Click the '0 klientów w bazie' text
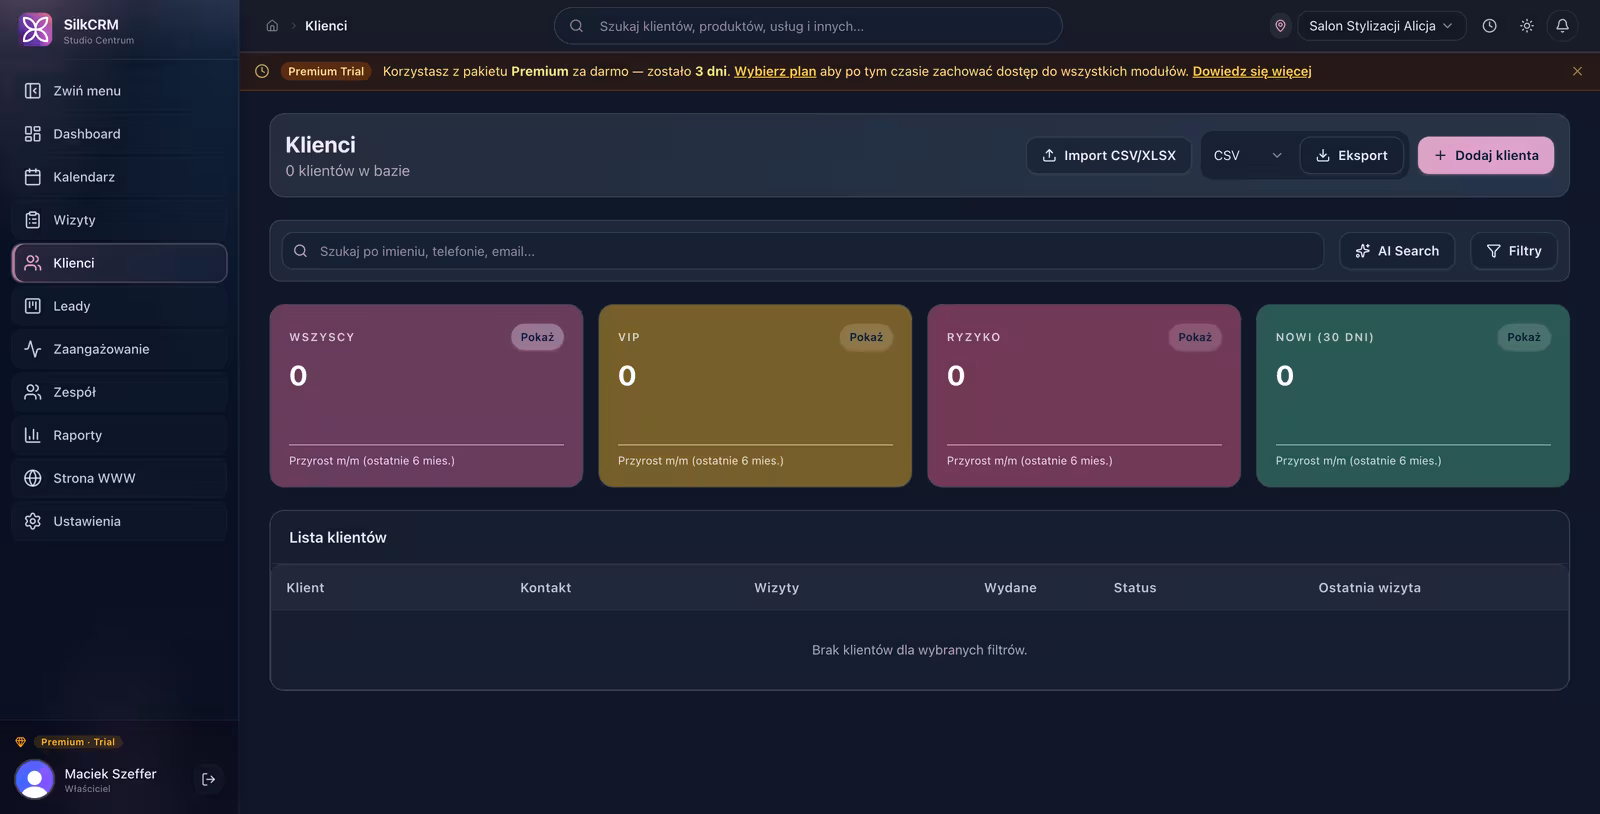This screenshot has width=1600, height=814. pyautogui.click(x=347, y=171)
